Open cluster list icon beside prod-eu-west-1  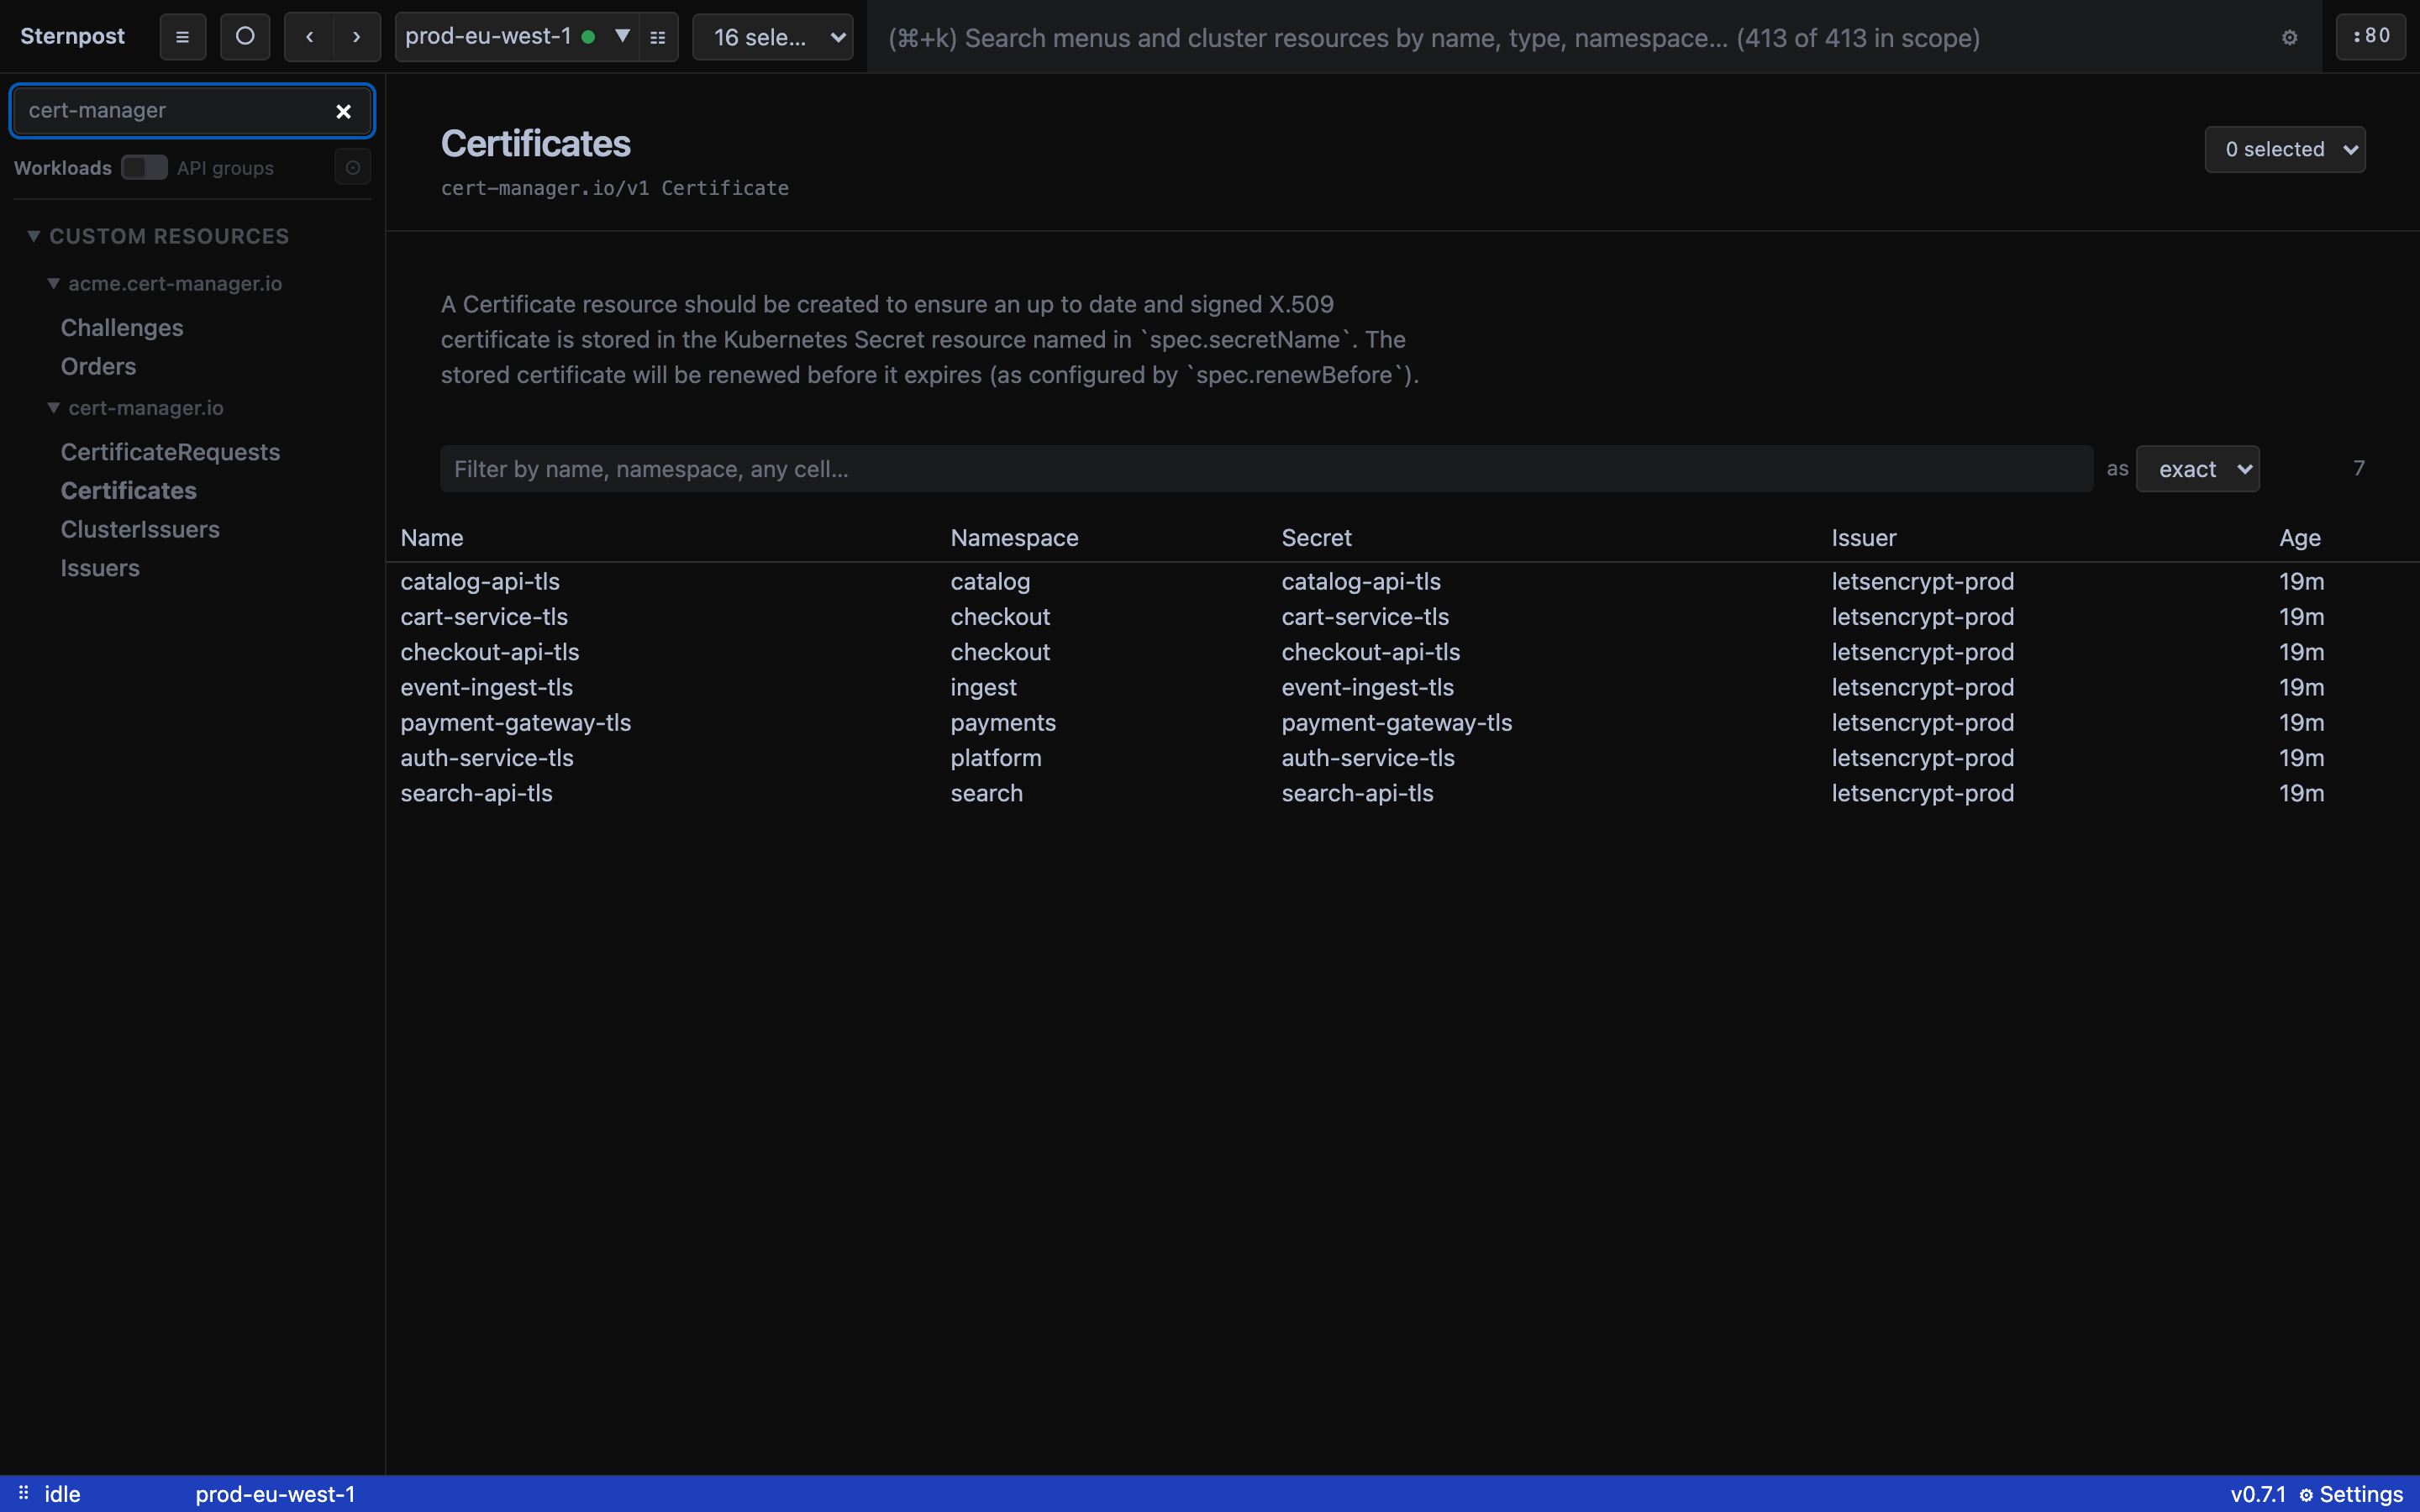click(658, 37)
